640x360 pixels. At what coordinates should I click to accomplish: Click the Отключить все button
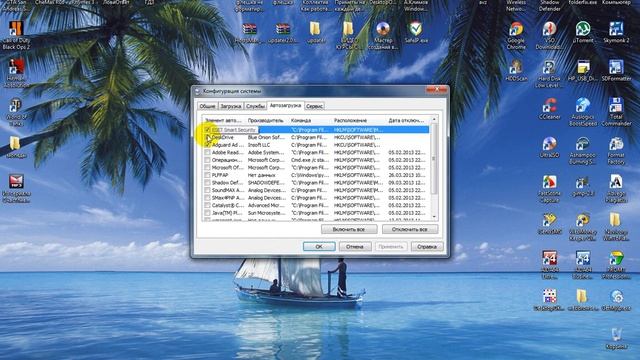[410, 229]
